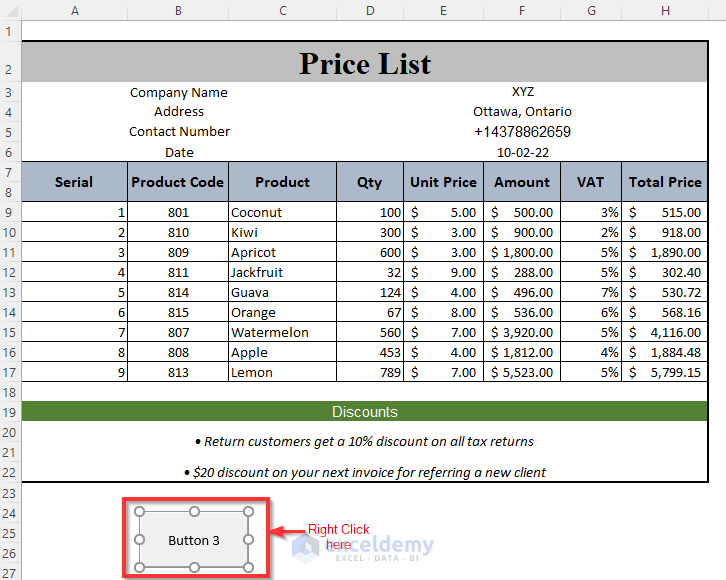Select column A header
Viewport: 726px width, 580px height.
point(75,10)
